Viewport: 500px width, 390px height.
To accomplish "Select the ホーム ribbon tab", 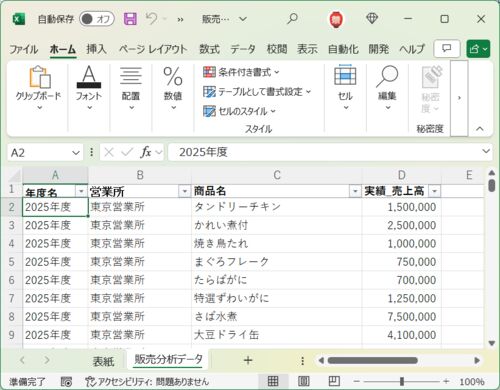I will [x=63, y=49].
